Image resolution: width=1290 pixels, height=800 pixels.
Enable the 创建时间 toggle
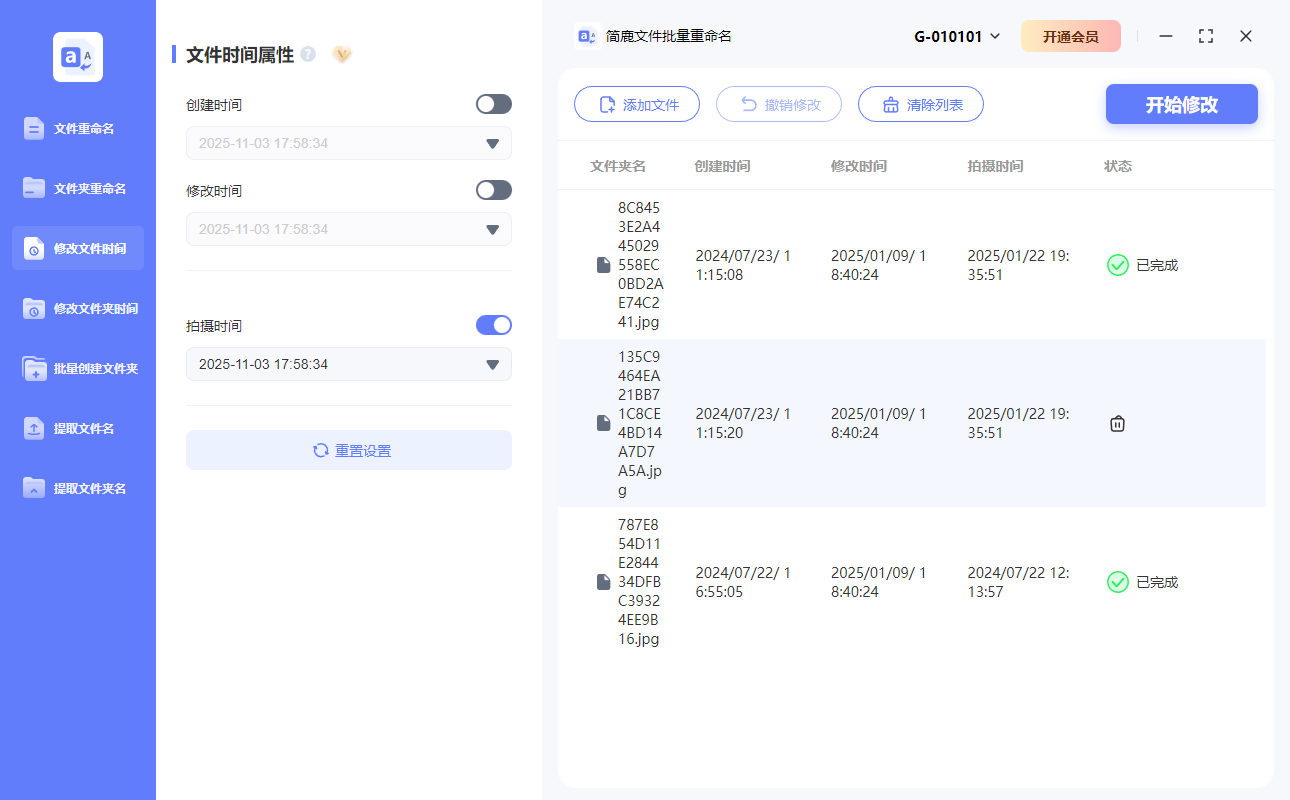493,103
